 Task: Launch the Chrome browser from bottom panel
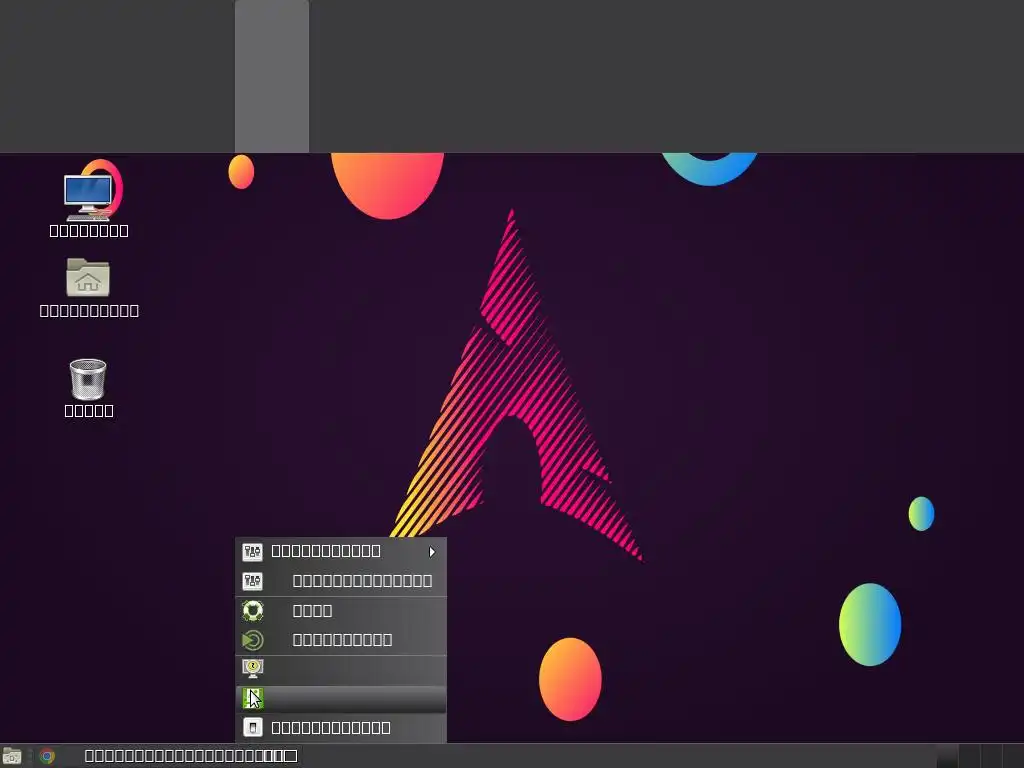tap(47, 756)
